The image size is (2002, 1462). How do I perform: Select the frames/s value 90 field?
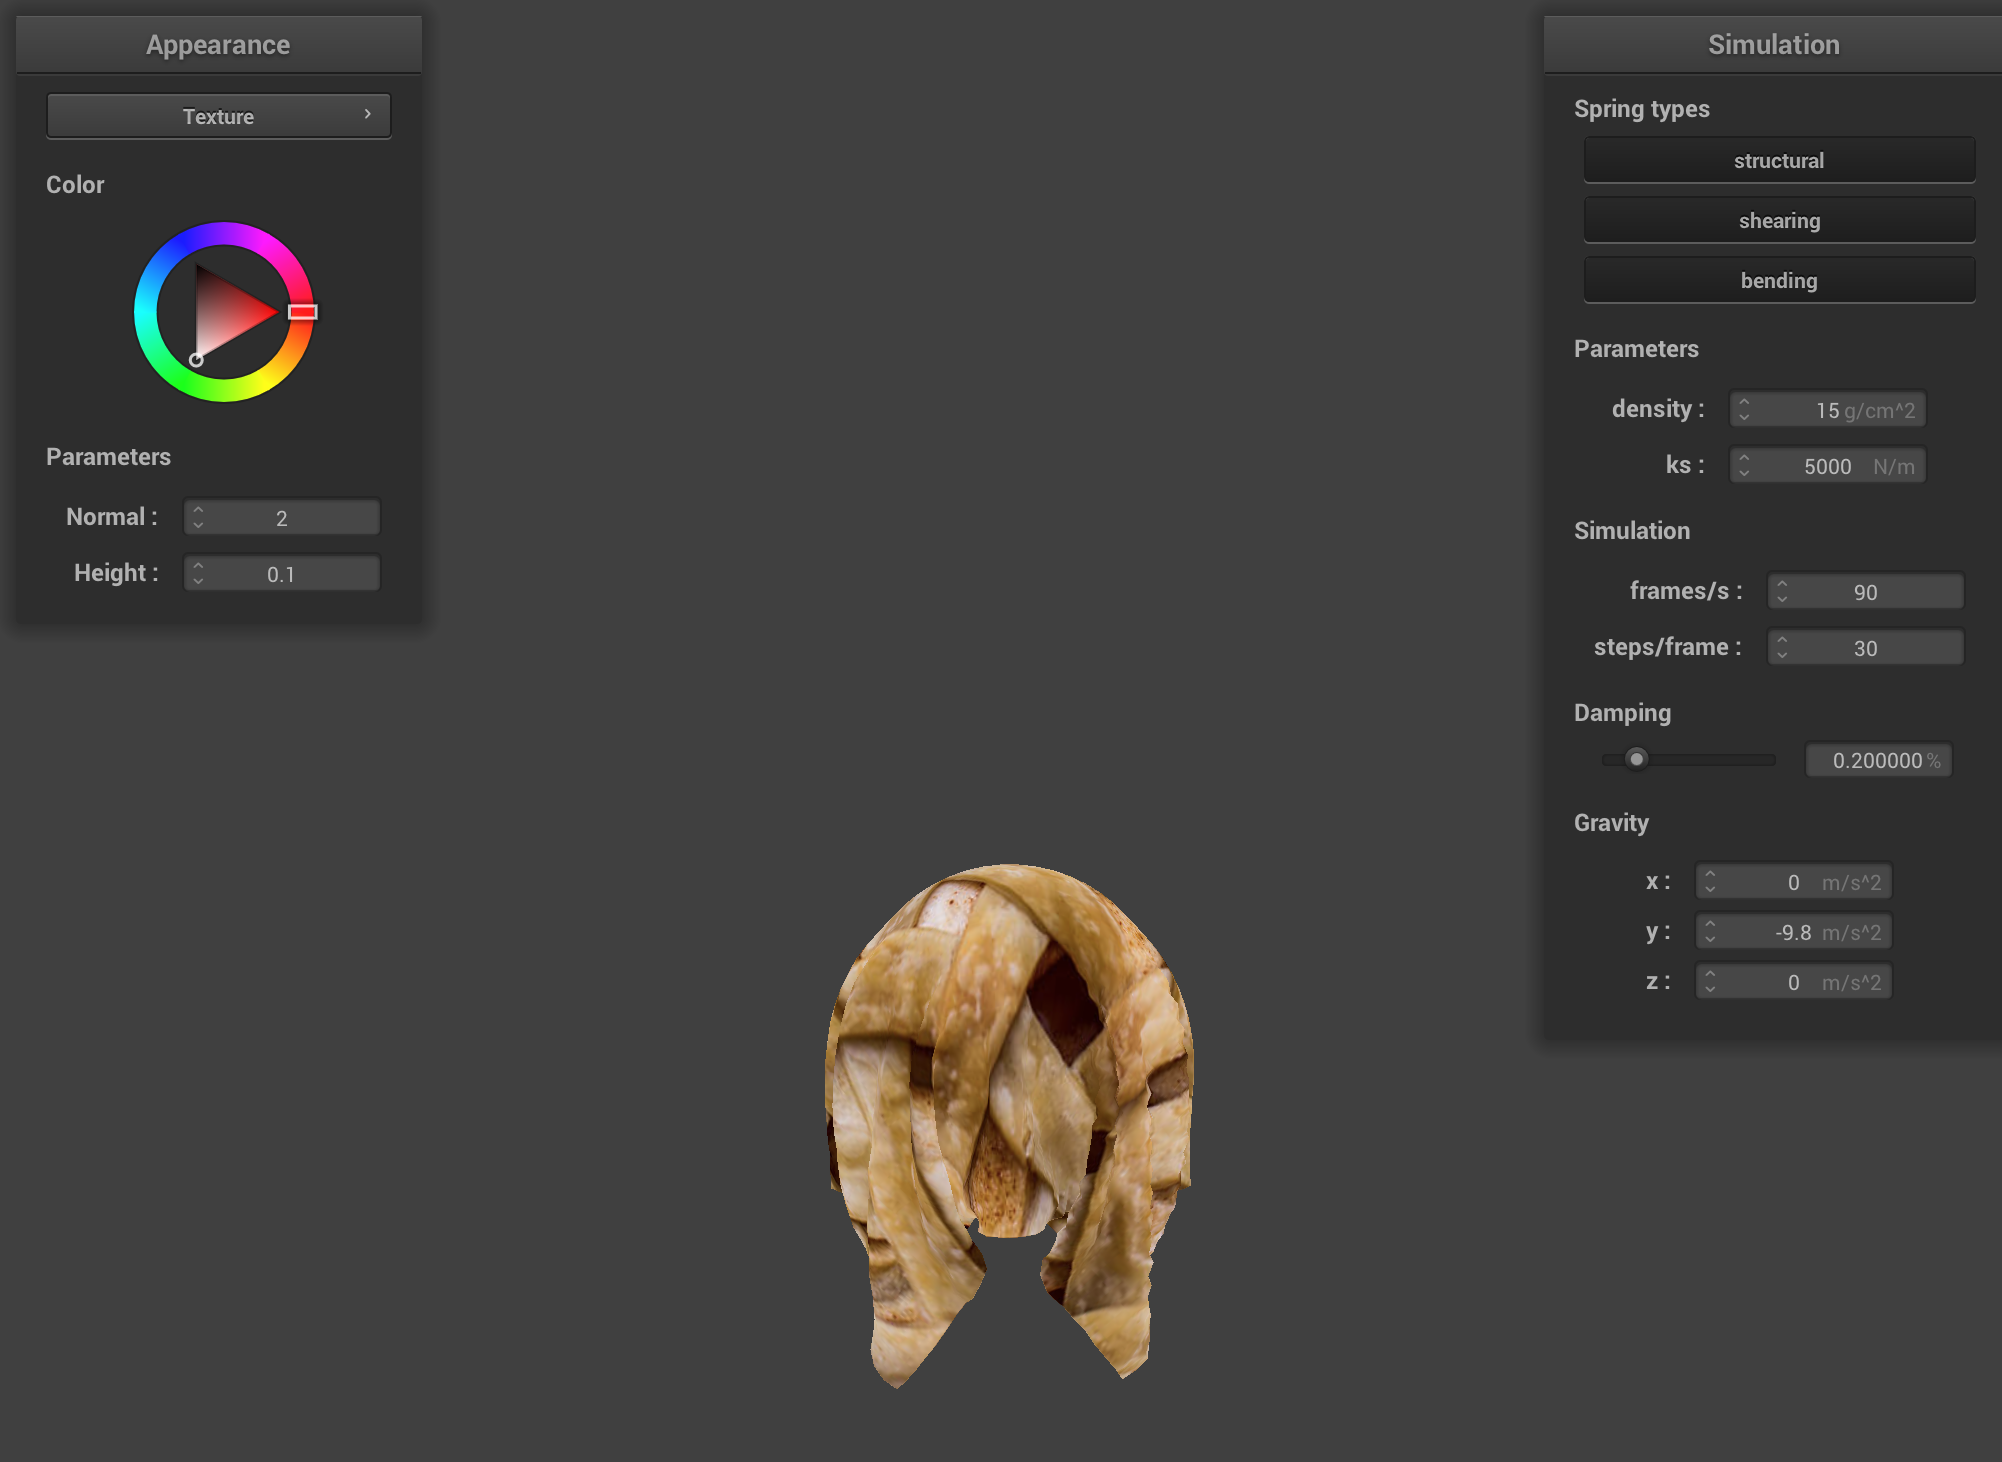click(1866, 591)
